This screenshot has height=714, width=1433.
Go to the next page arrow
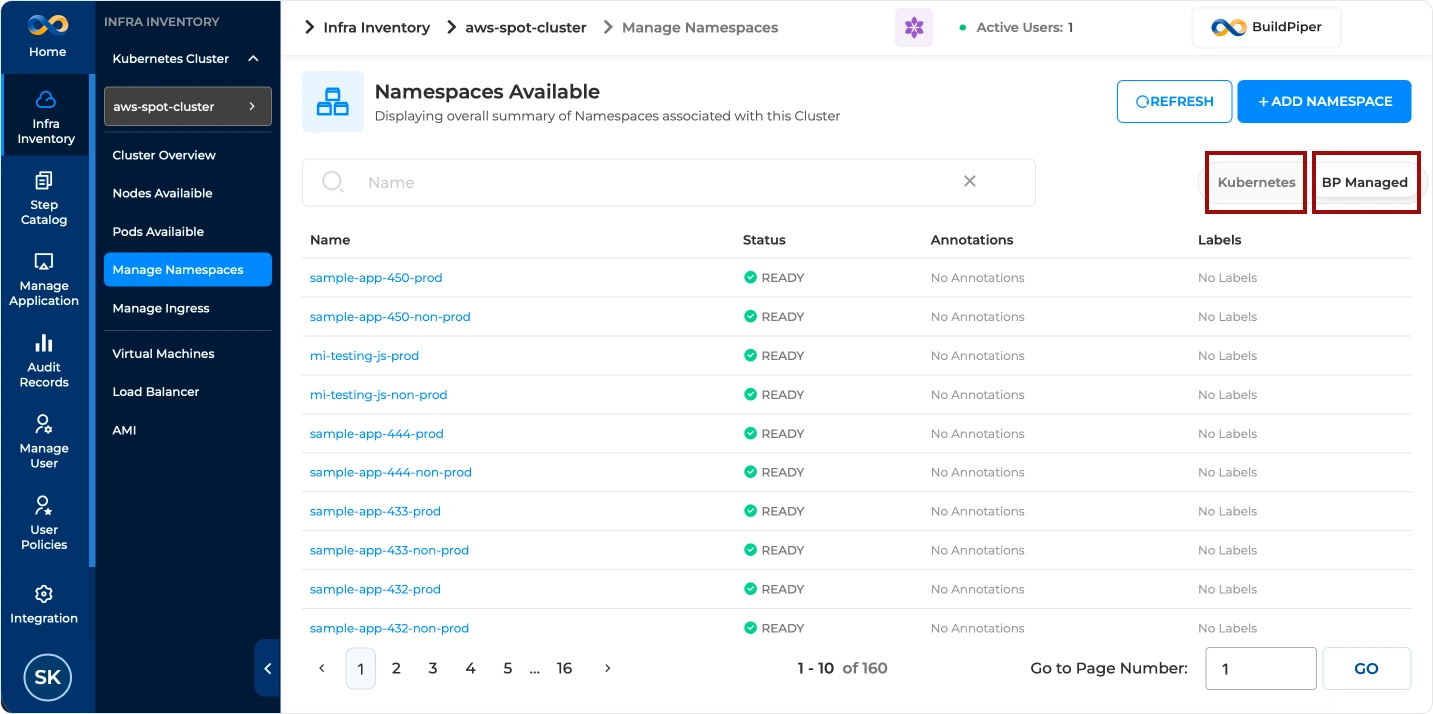tap(607, 668)
